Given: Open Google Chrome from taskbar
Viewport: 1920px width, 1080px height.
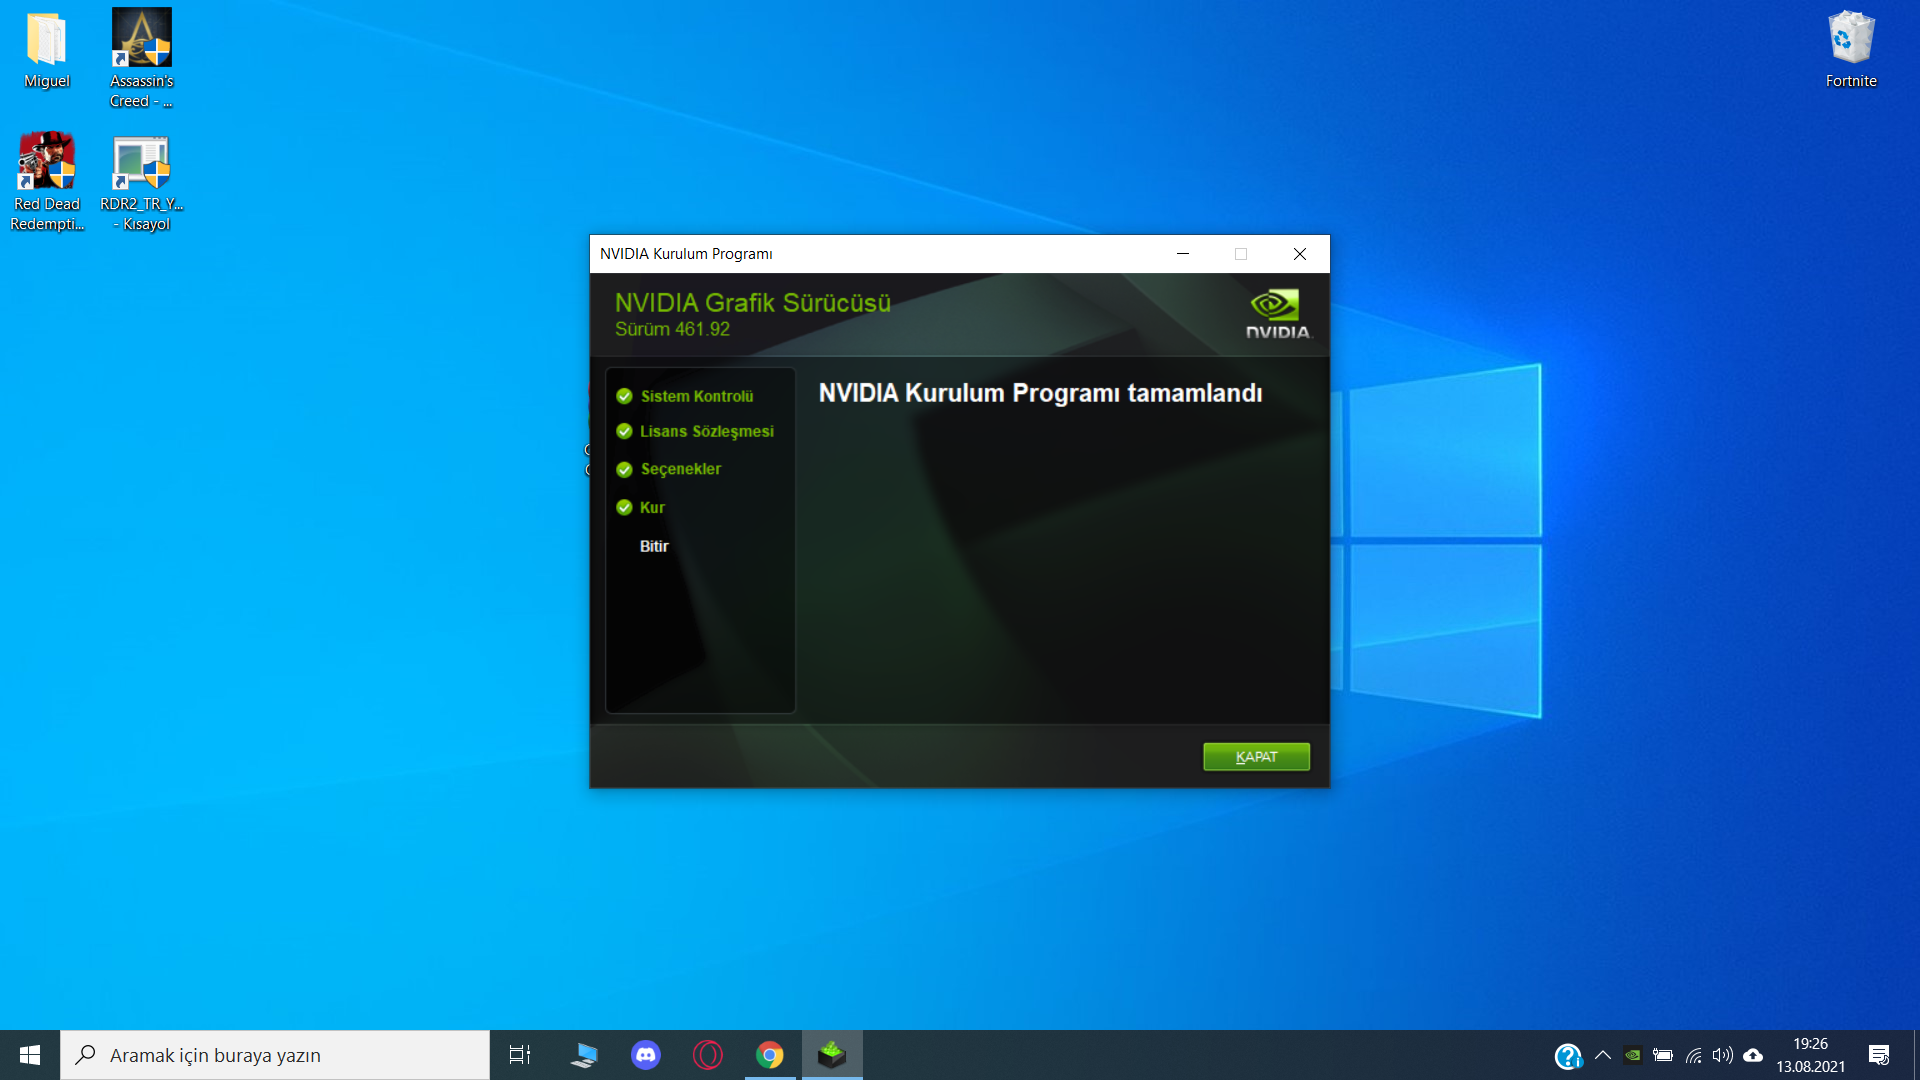Looking at the screenshot, I should pos(770,1055).
